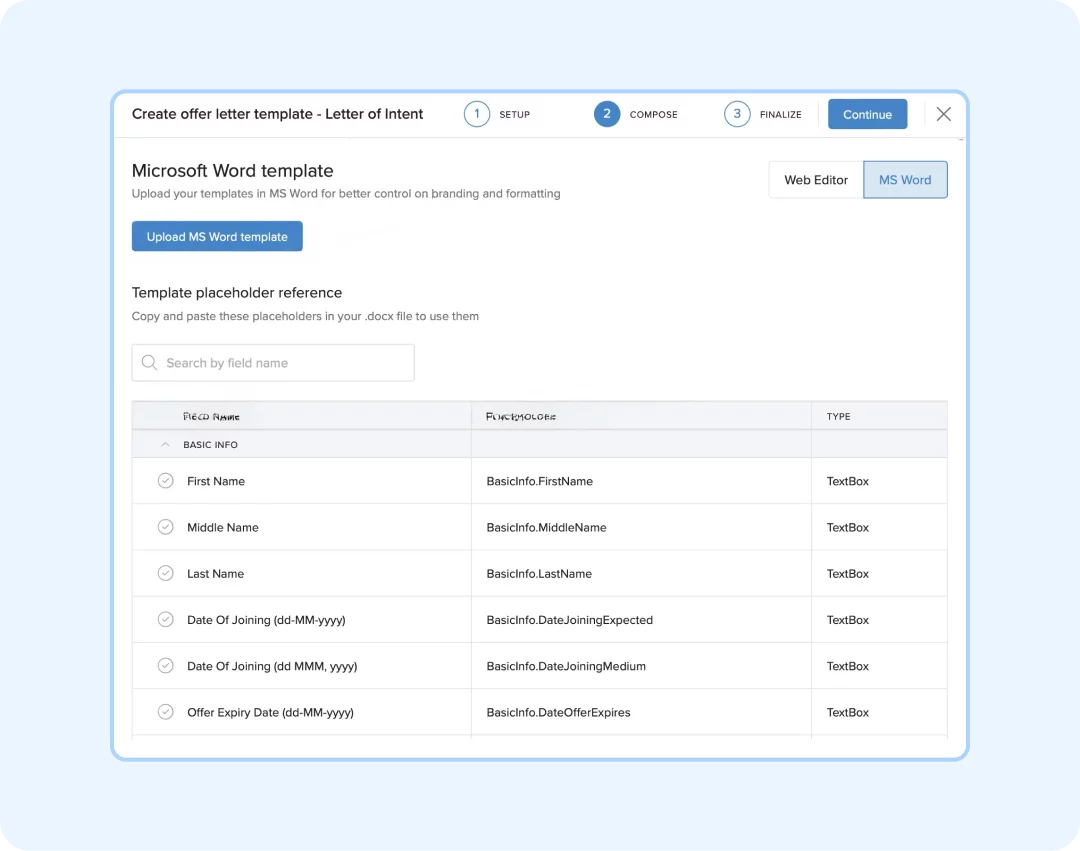
Task: Switch to the Web Editor tab
Action: click(816, 180)
